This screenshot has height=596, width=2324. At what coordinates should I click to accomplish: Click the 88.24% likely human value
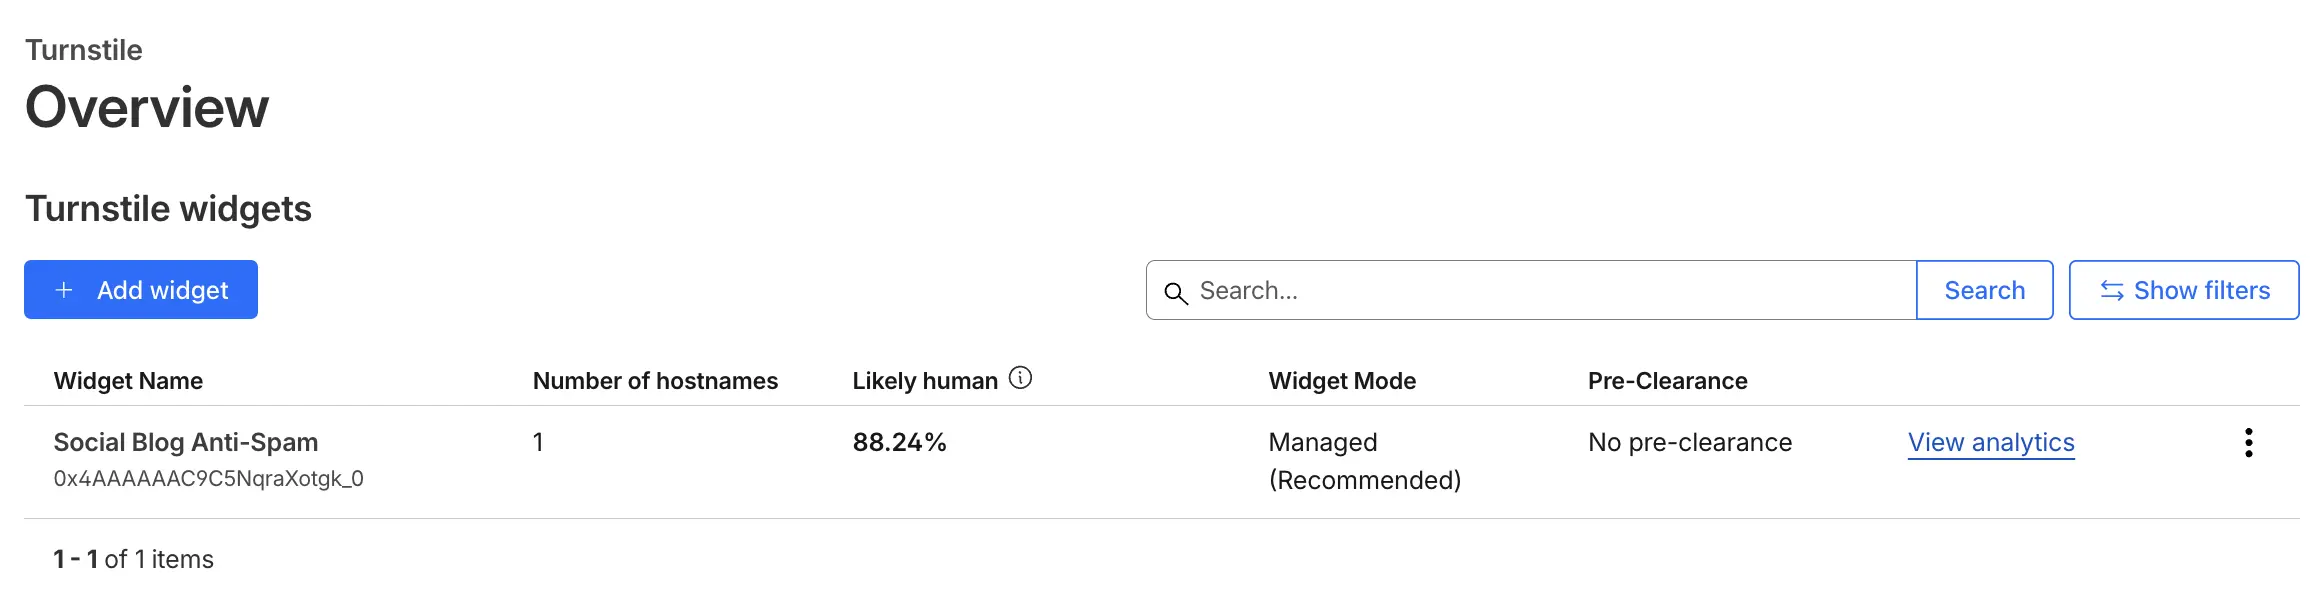click(x=899, y=442)
